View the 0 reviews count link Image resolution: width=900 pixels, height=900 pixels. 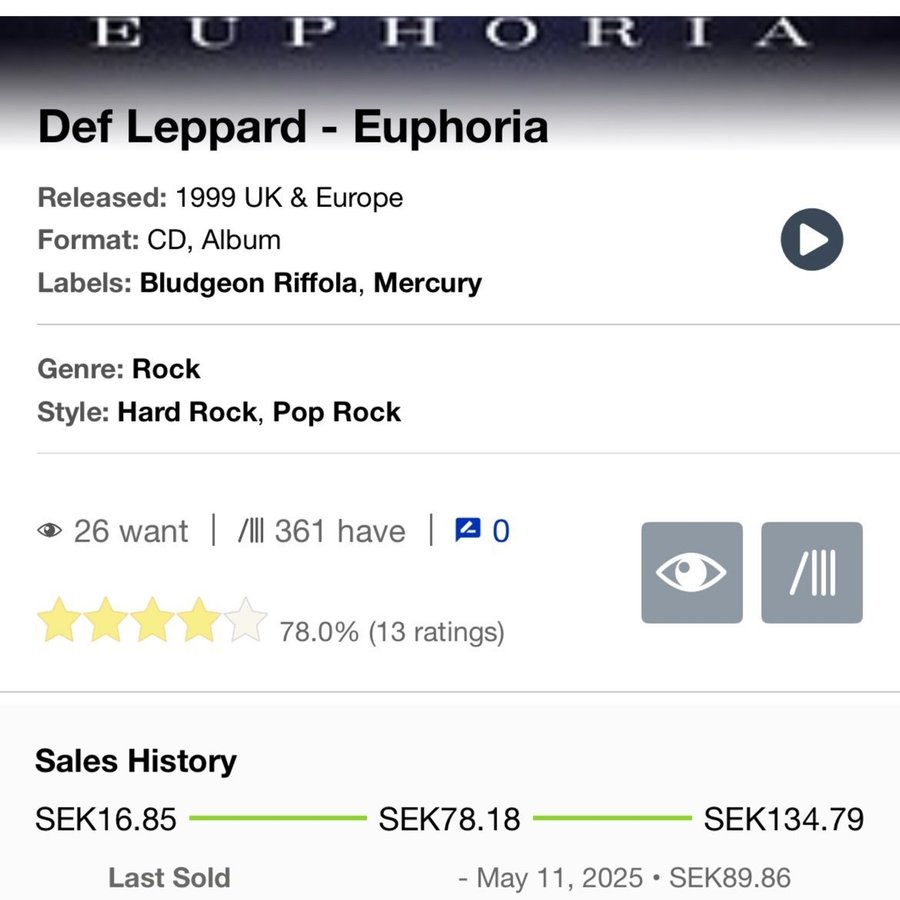point(501,531)
